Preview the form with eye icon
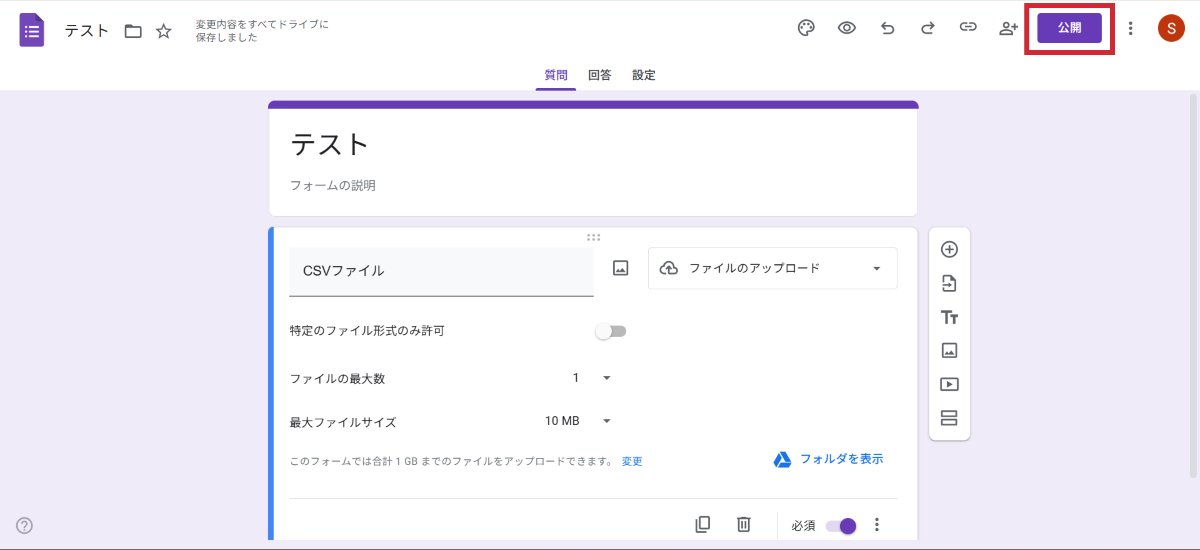This screenshot has width=1200, height=550. click(x=847, y=28)
